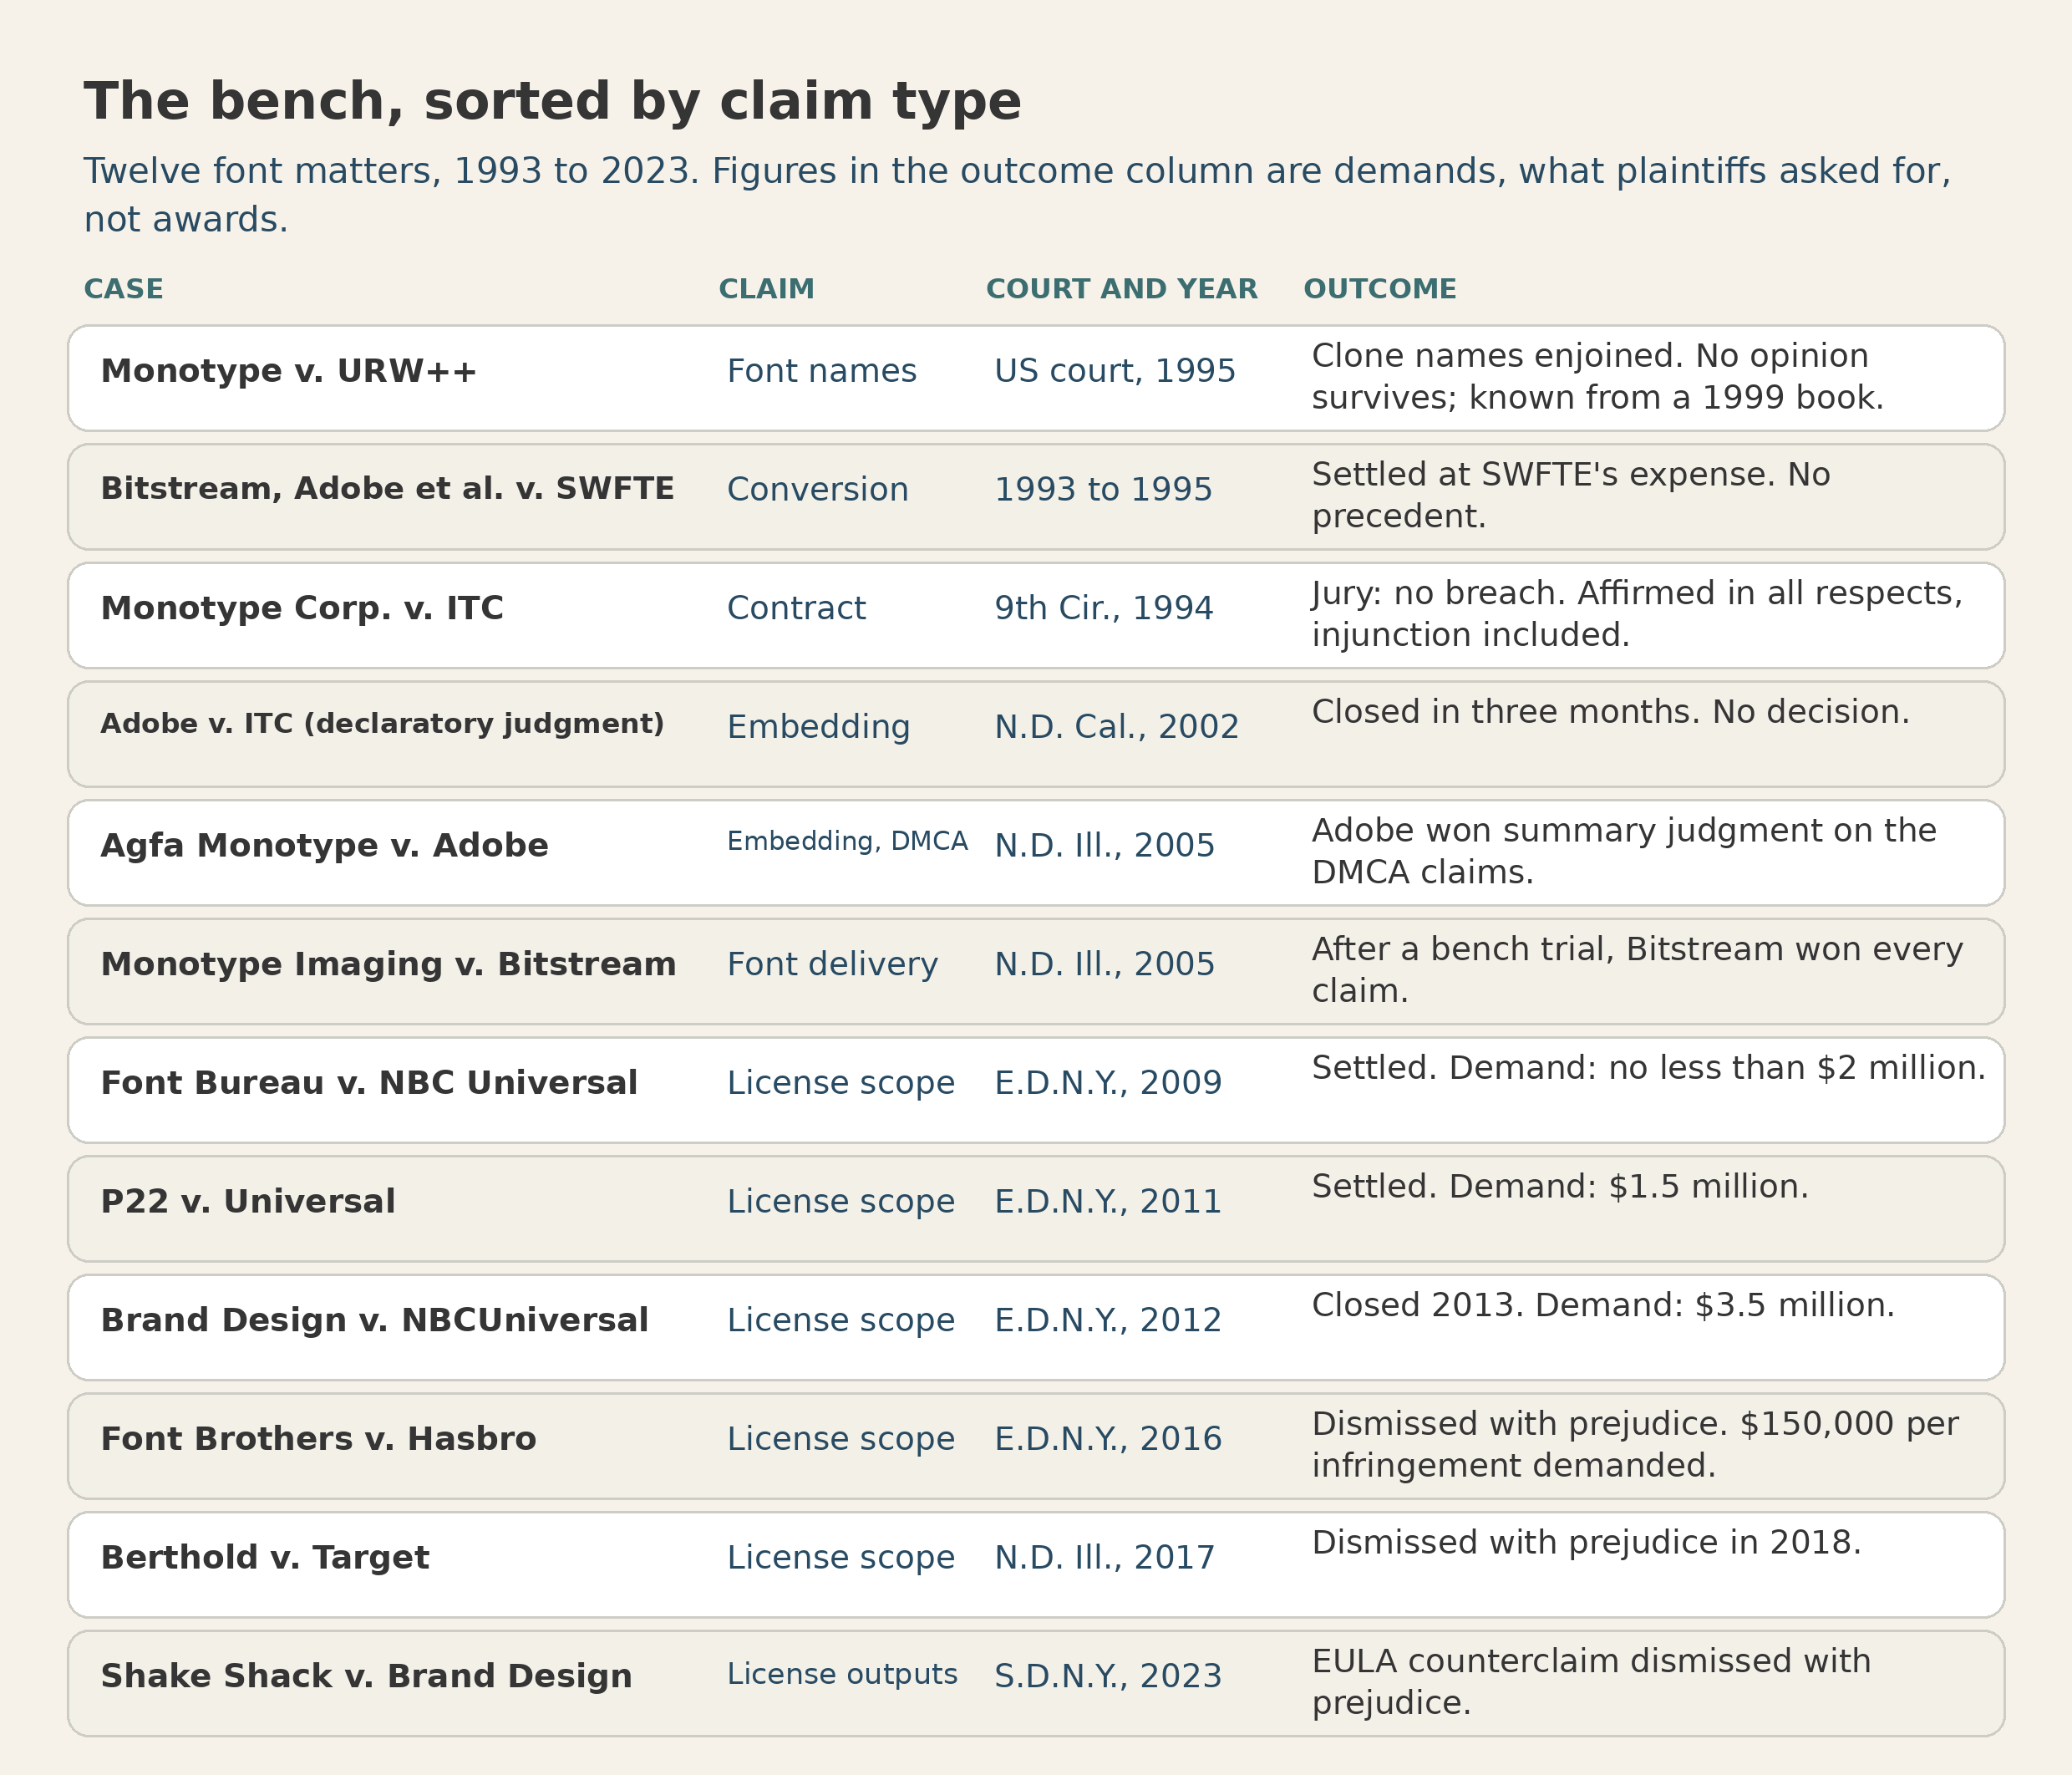Select 'Monotype Imaging v. Bitstream' case
Image resolution: width=2072 pixels, height=1775 pixels.
[389, 964]
